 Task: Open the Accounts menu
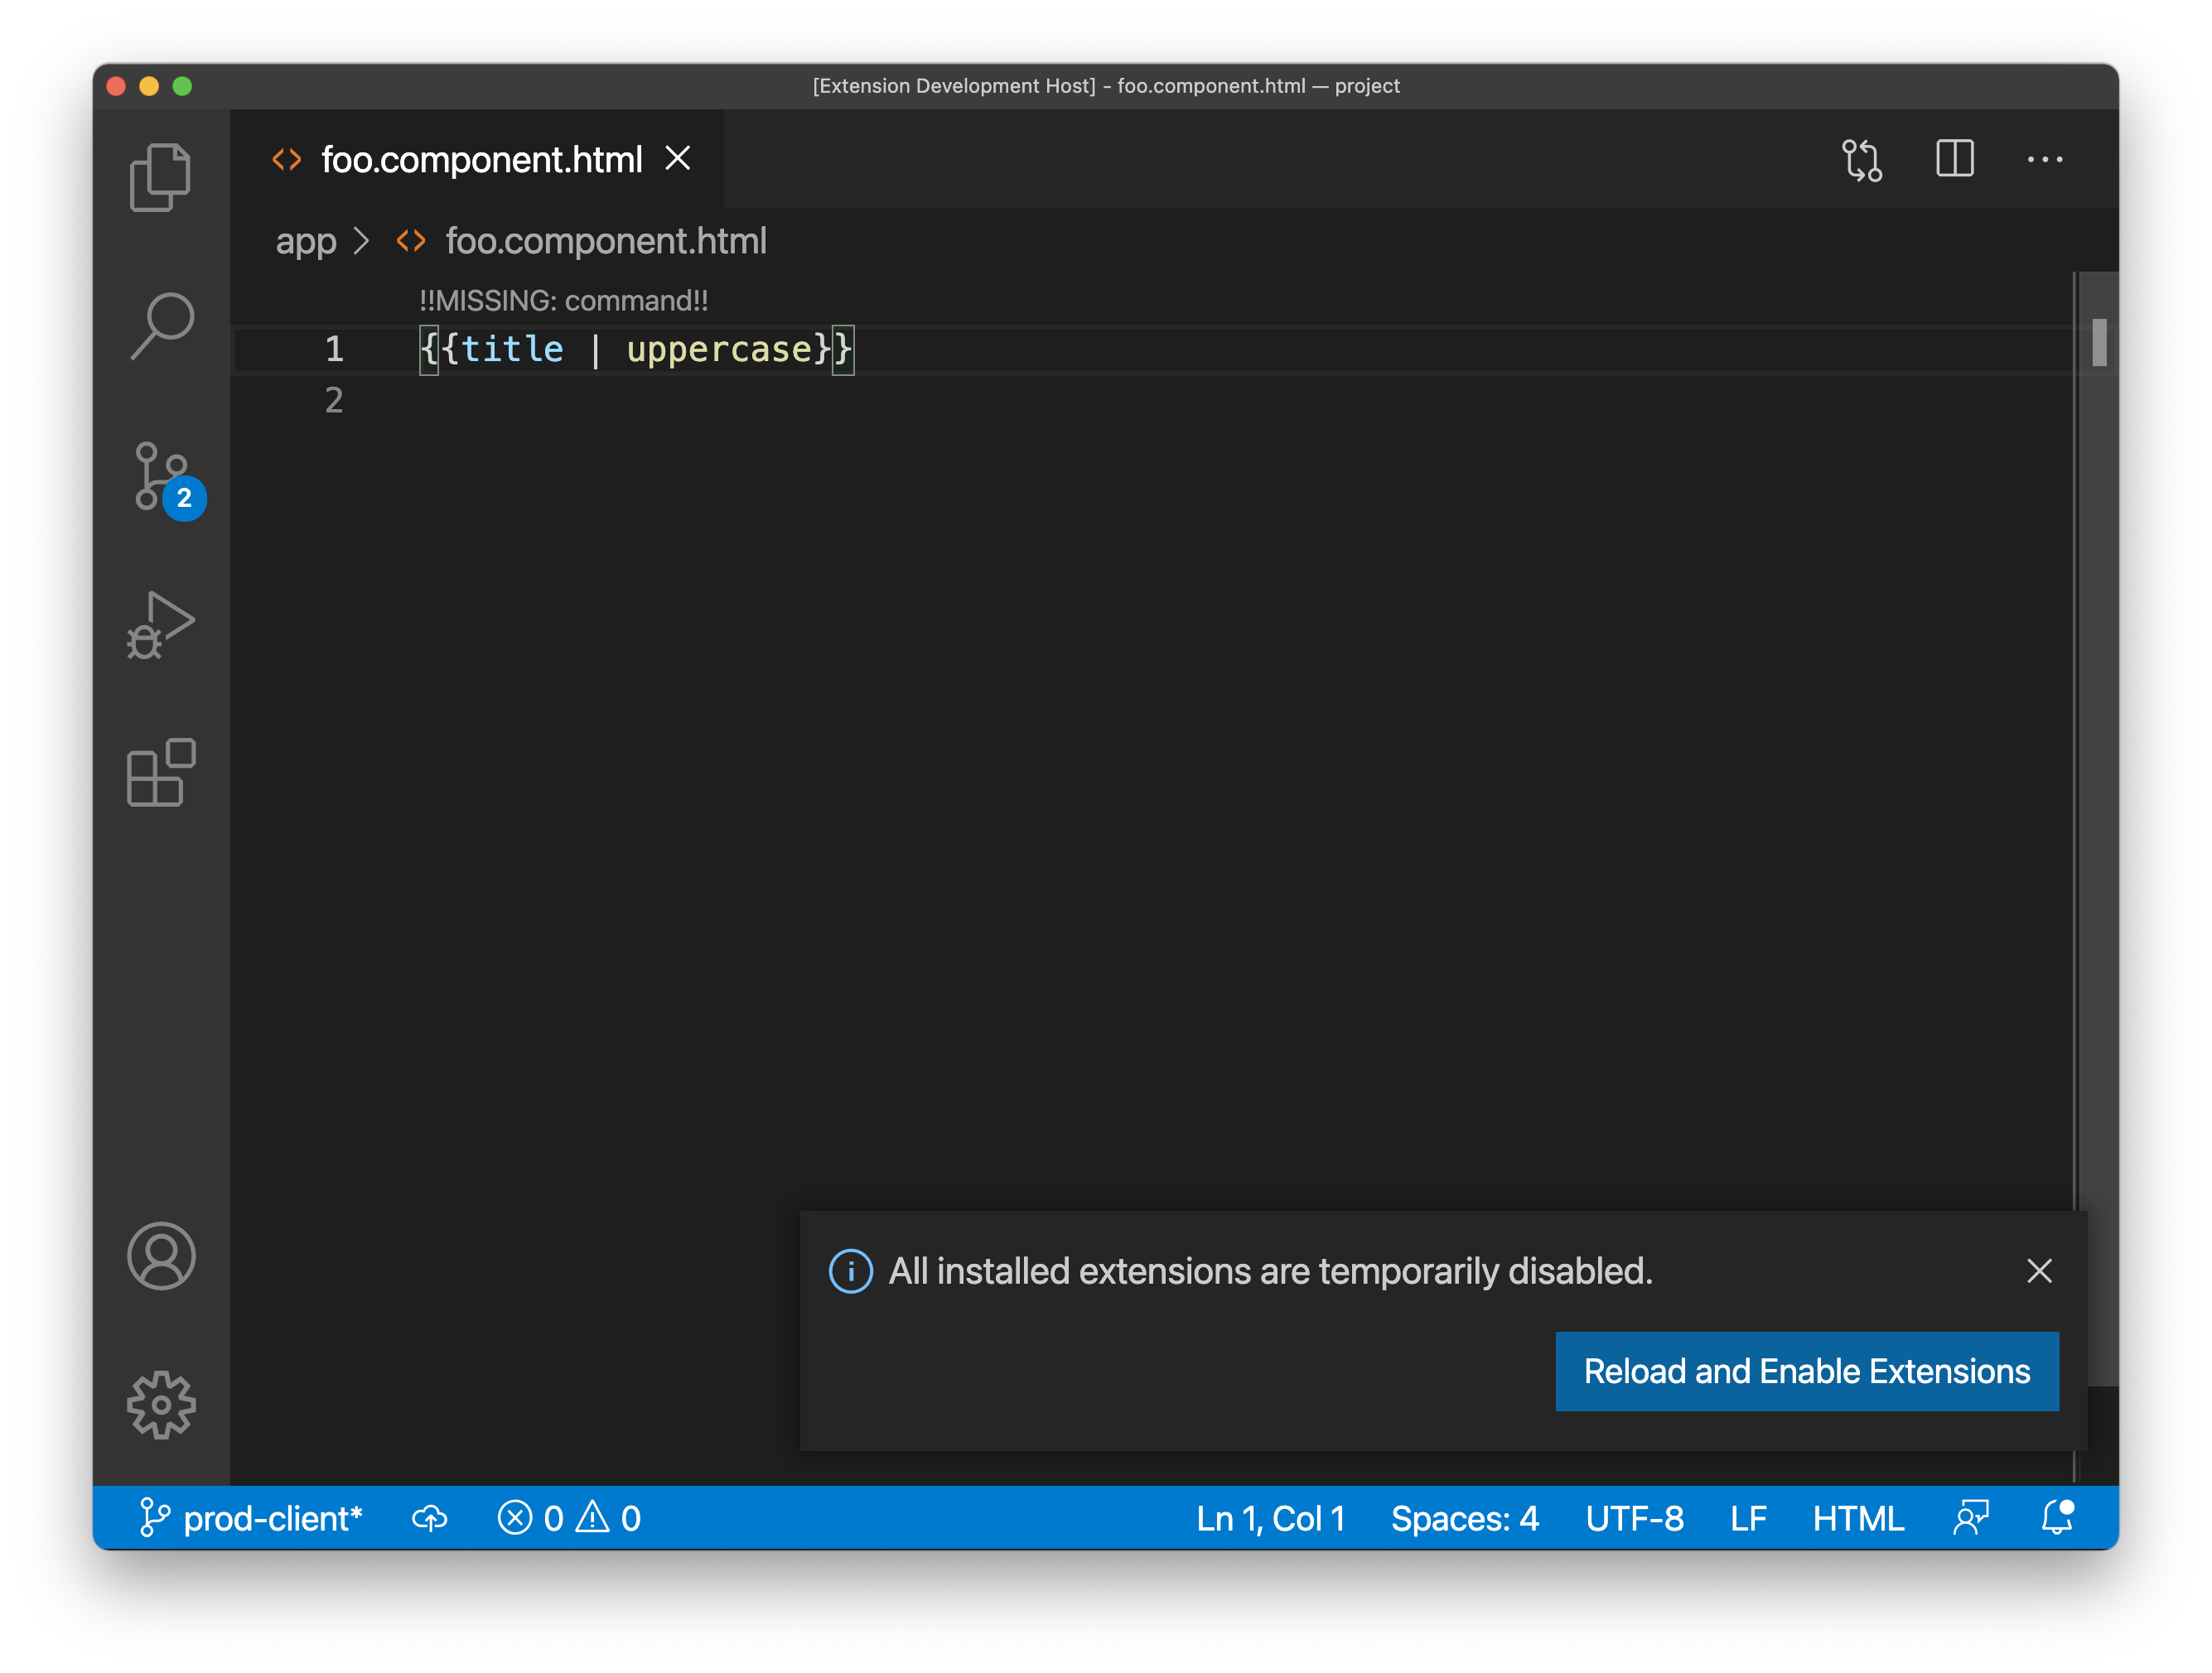[161, 1257]
